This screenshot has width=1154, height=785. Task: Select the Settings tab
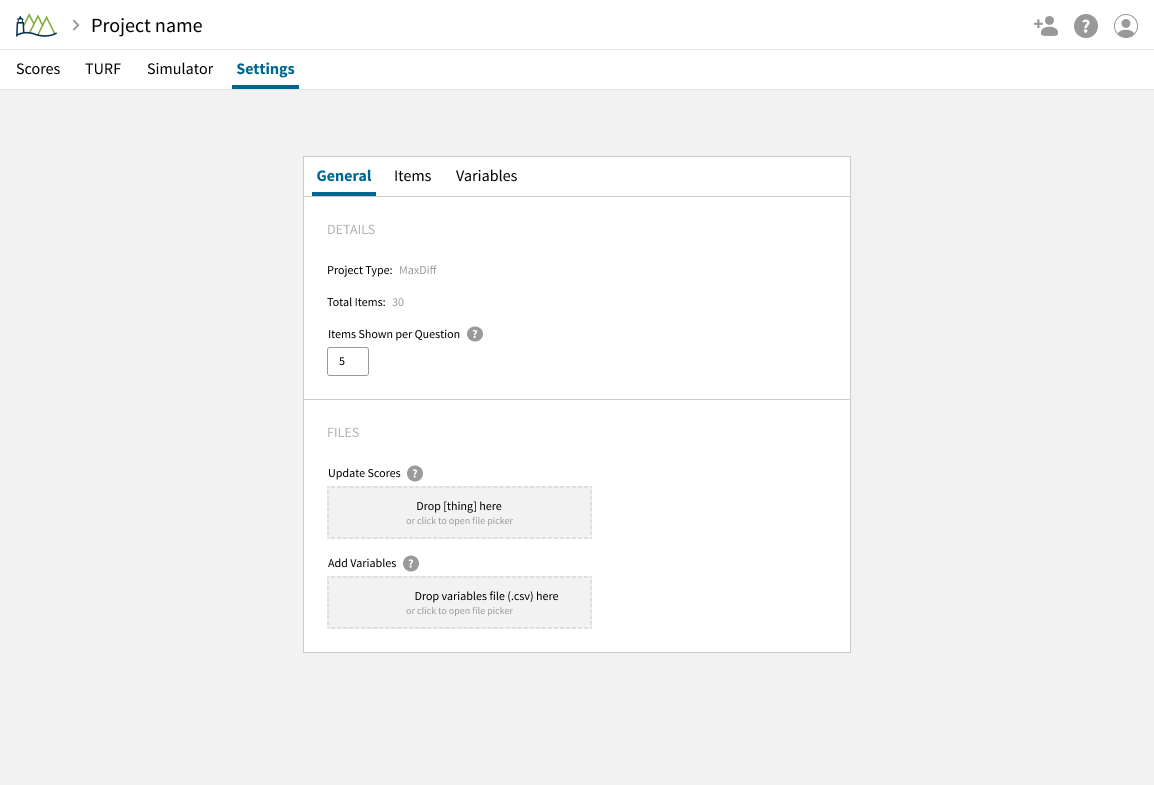tap(265, 69)
